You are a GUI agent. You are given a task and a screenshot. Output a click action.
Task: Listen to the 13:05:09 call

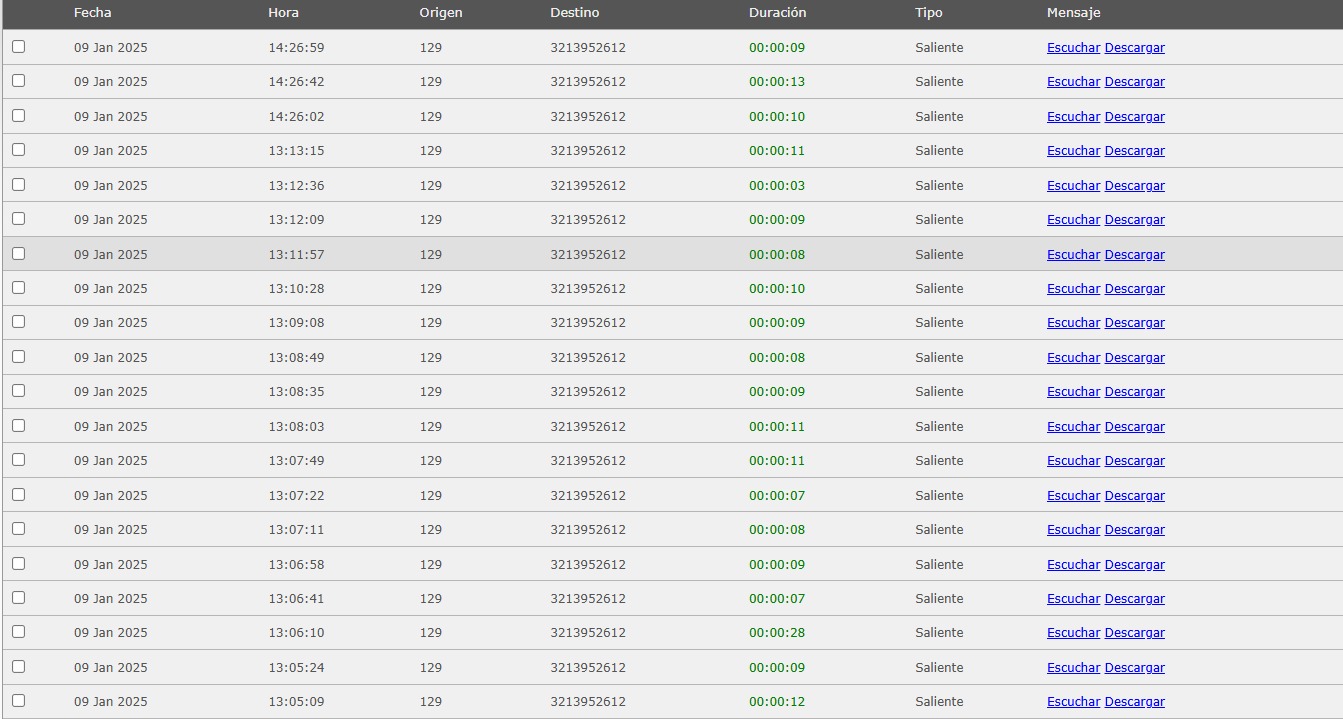1073,702
